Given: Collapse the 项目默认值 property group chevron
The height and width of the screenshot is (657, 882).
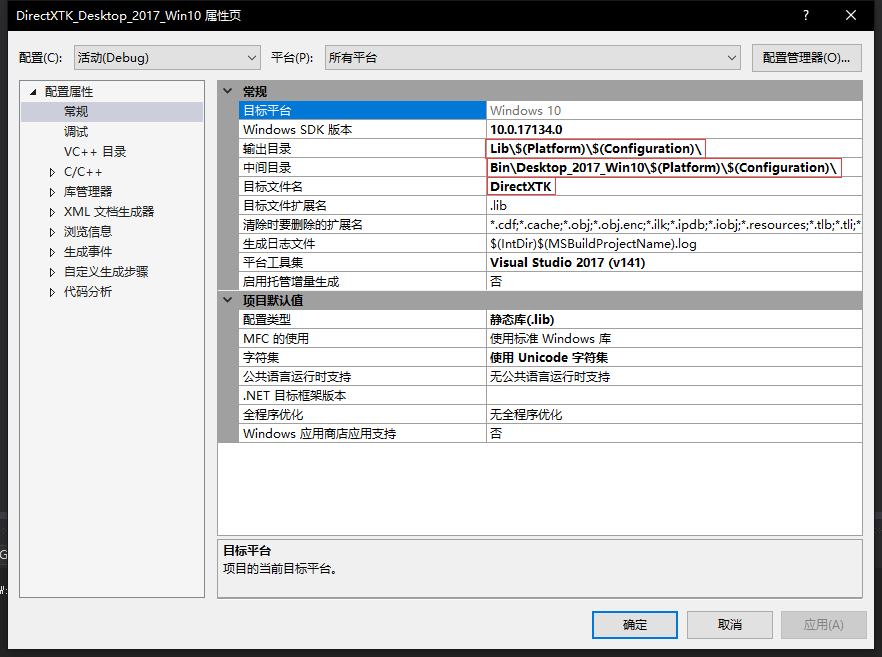Looking at the screenshot, I should pos(228,300).
